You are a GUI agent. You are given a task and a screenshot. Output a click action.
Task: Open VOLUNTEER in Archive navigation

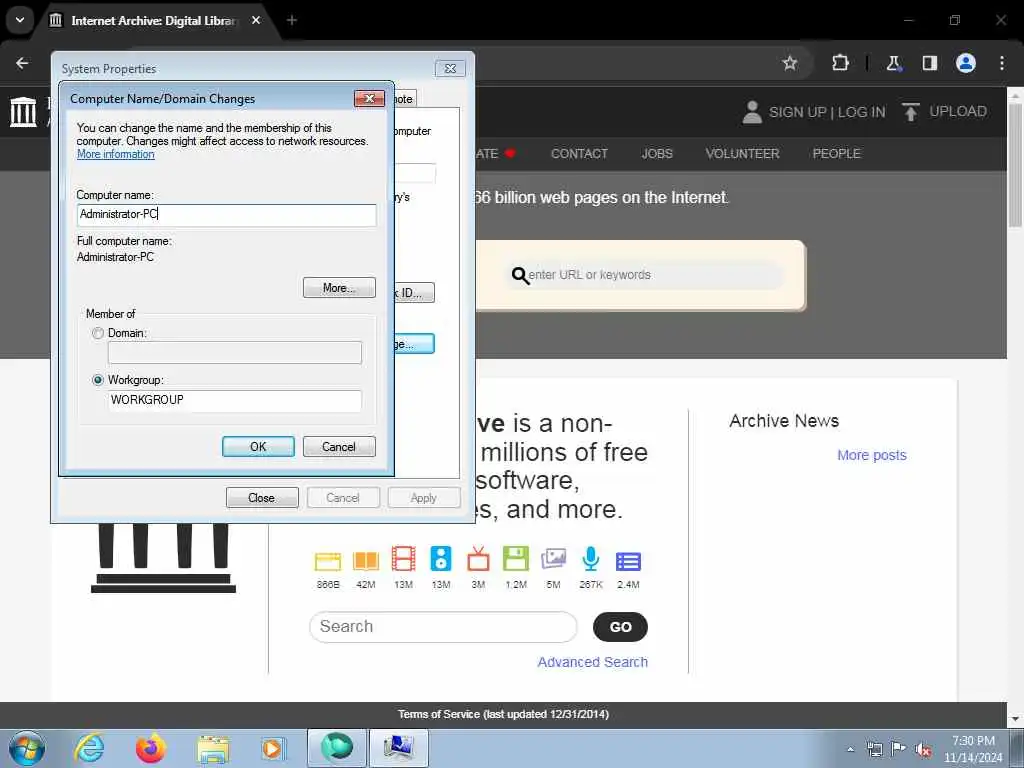[x=743, y=153]
